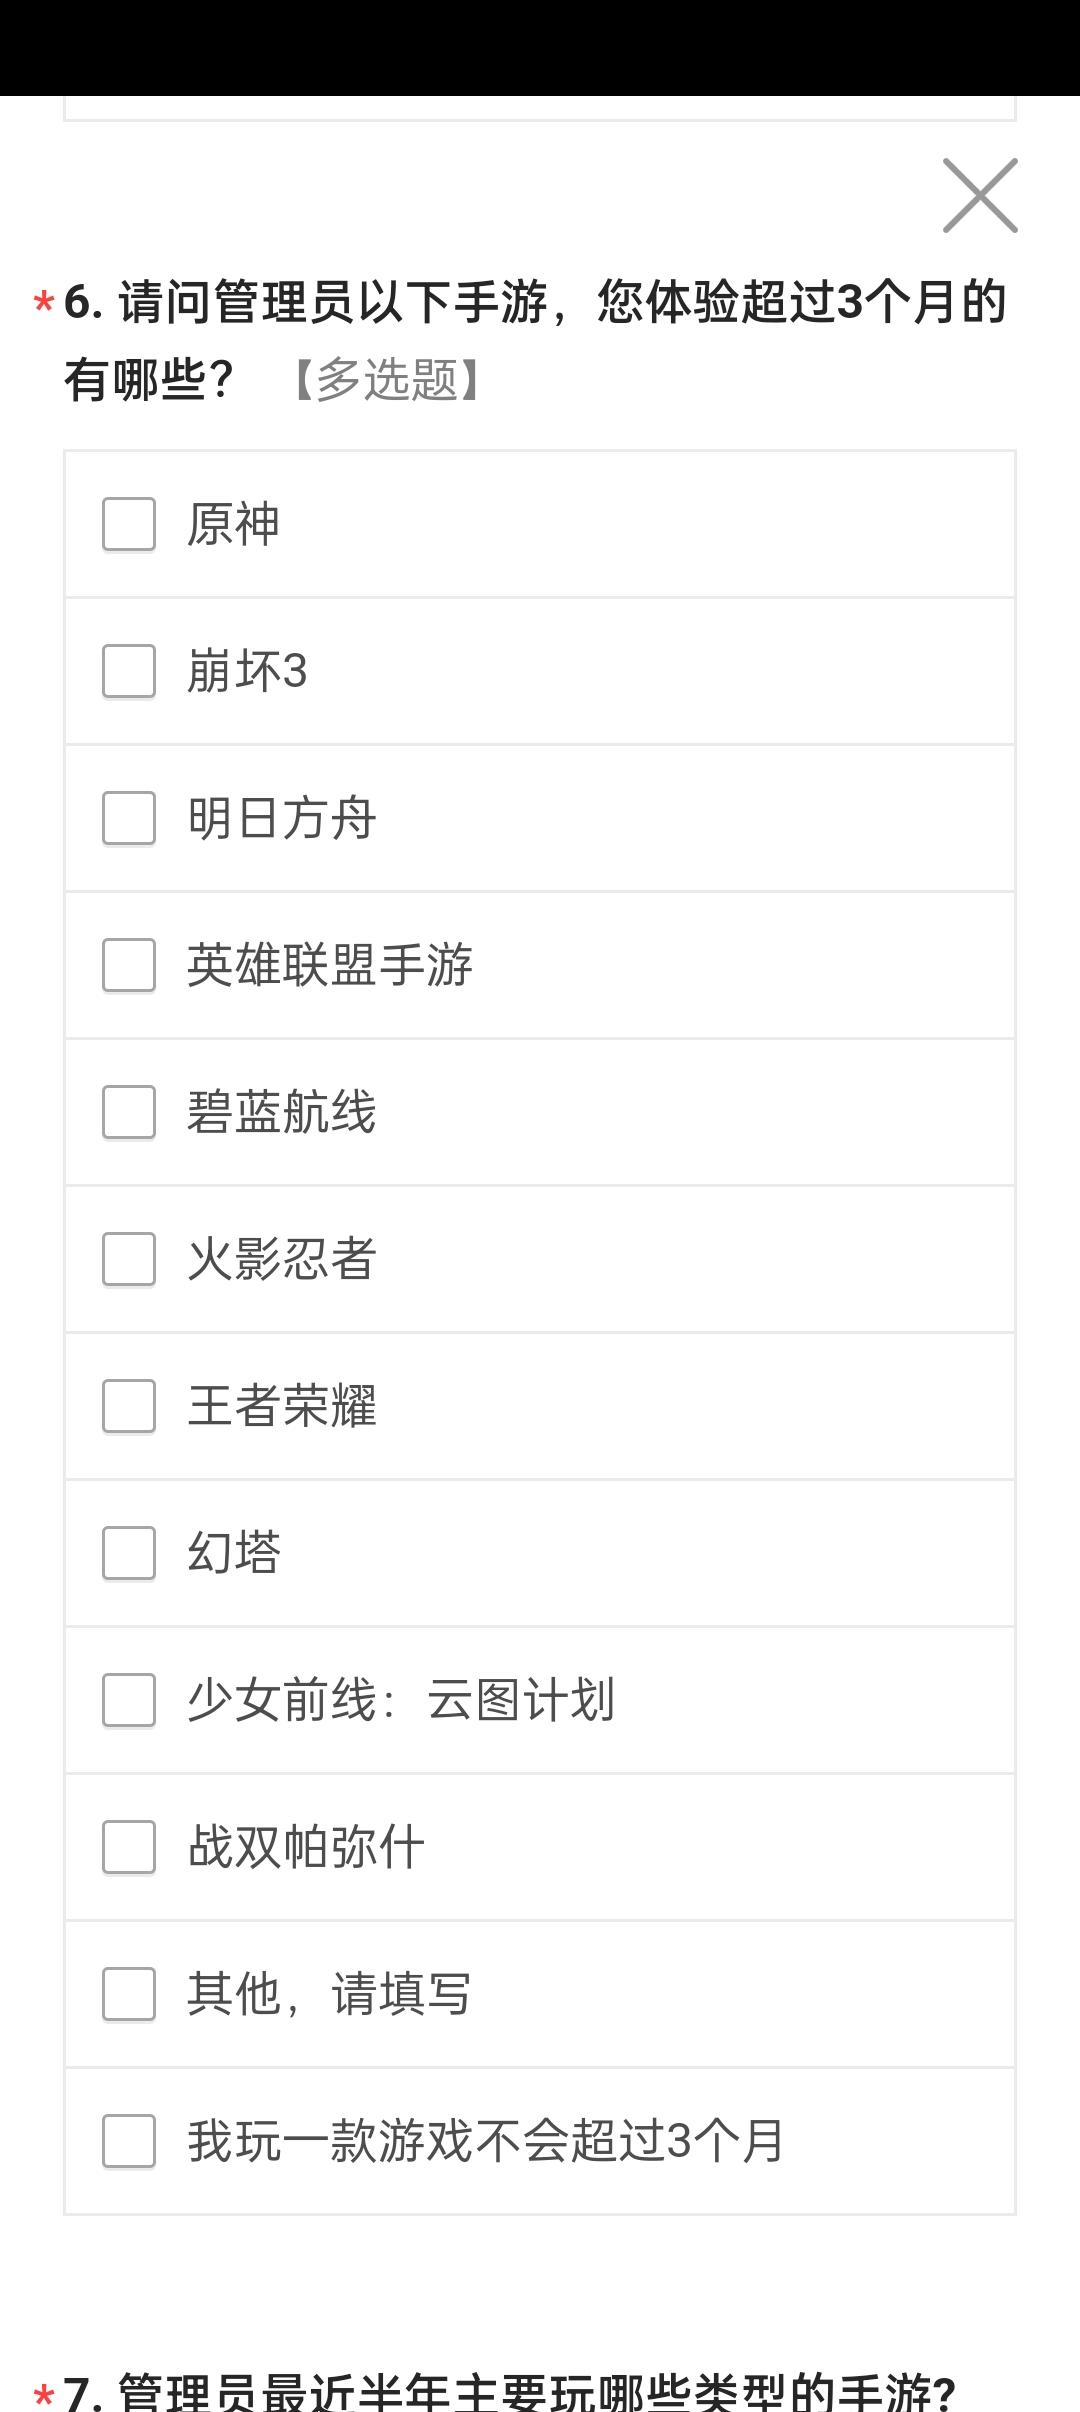Tap question 6 title text
This screenshot has height=2412, width=1080.
(x=536, y=340)
